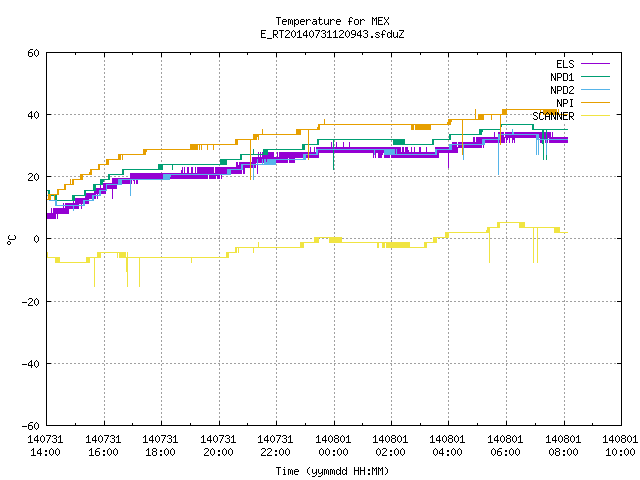Image resolution: width=640 pixels, height=480 pixels.
Task: Click the x-axis label 140801 10:00
Action: click(x=620, y=446)
